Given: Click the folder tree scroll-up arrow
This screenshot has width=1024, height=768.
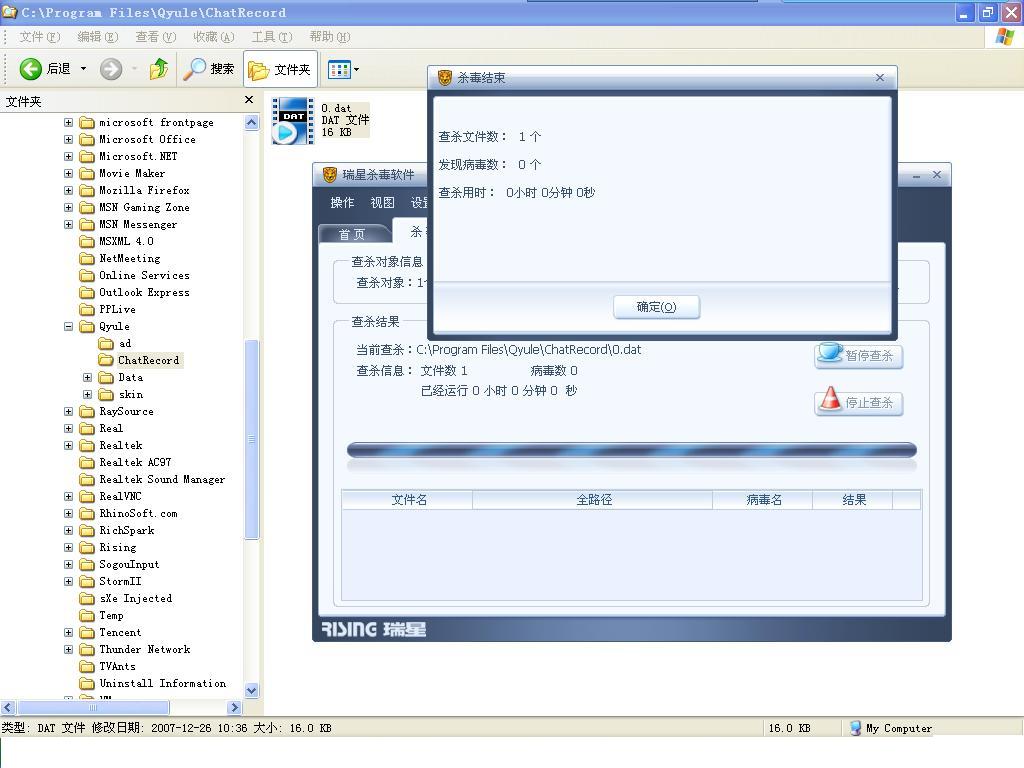Looking at the screenshot, I should (x=251, y=122).
